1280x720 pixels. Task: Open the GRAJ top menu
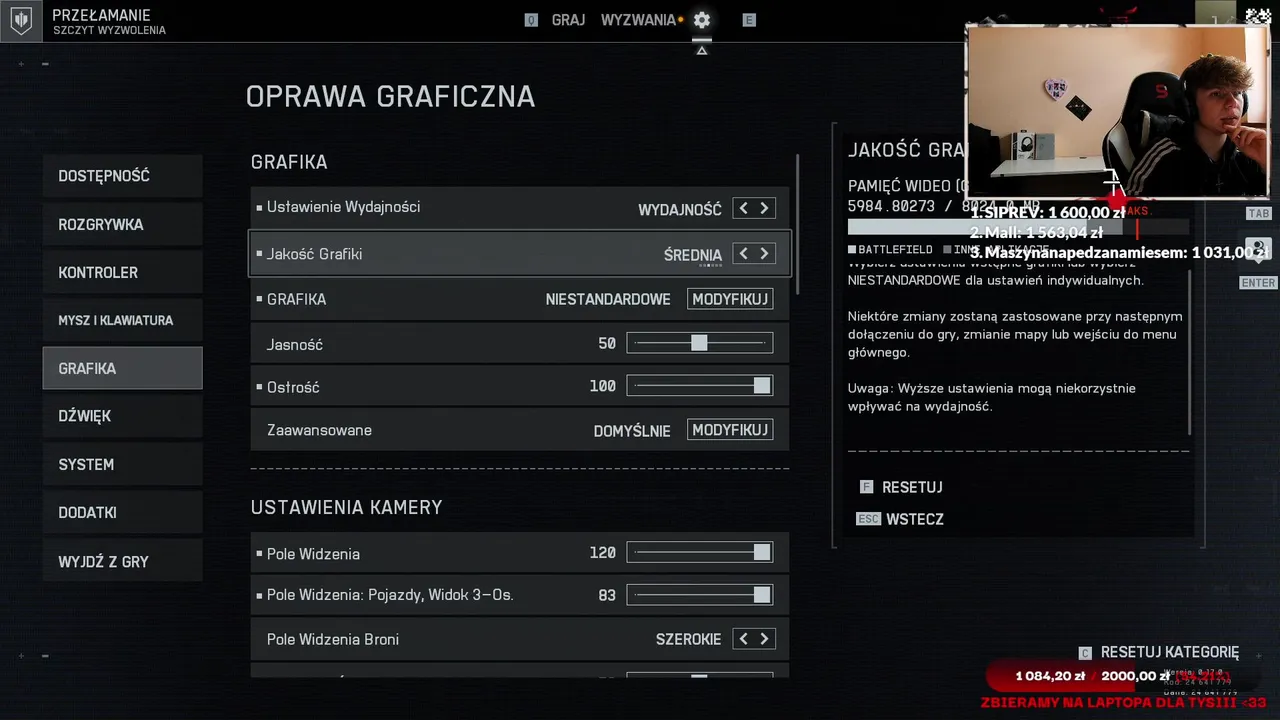coord(568,20)
